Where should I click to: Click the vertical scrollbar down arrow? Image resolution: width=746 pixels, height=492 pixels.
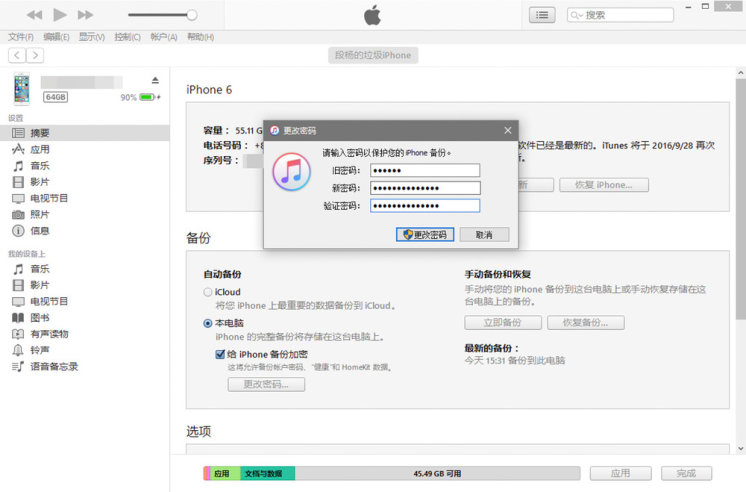tap(741, 448)
